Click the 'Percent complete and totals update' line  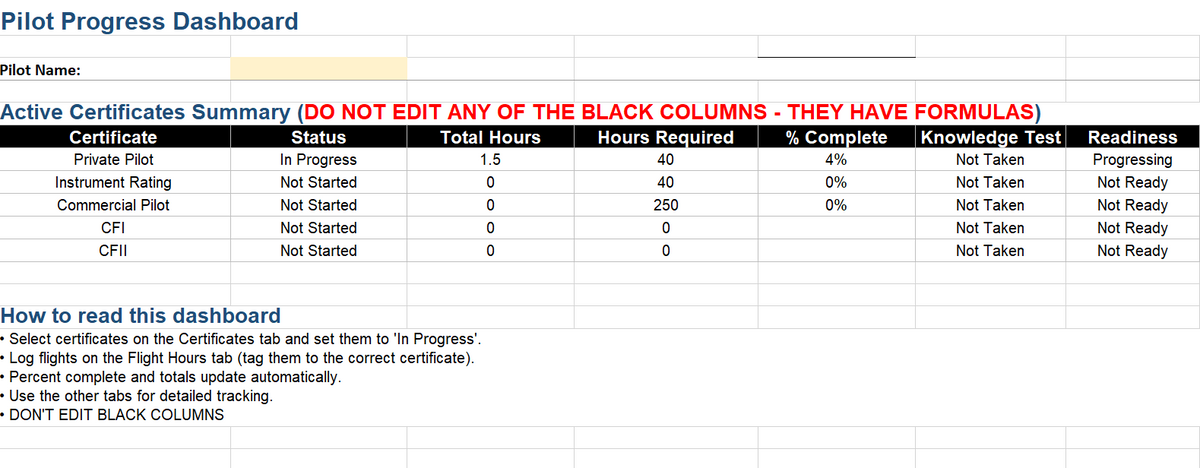[x=171, y=377]
